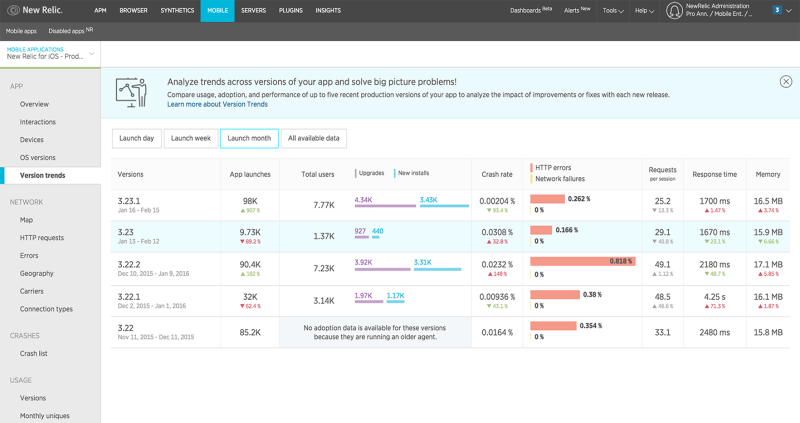Click the Memory column header

(x=768, y=175)
